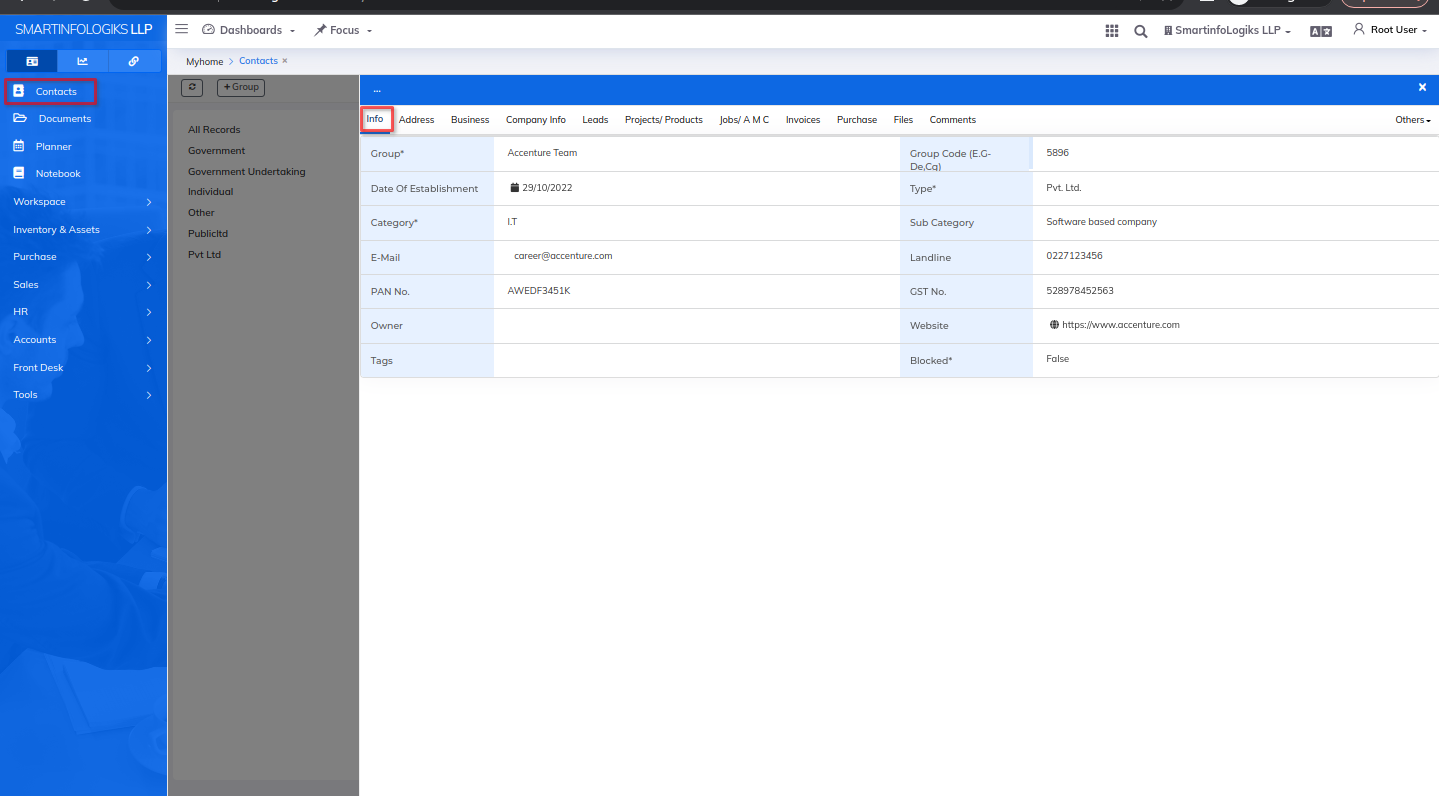Viewport: 1439px width, 796px height.
Task: Expand the Accounts menu
Action: click(x=83, y=340)
